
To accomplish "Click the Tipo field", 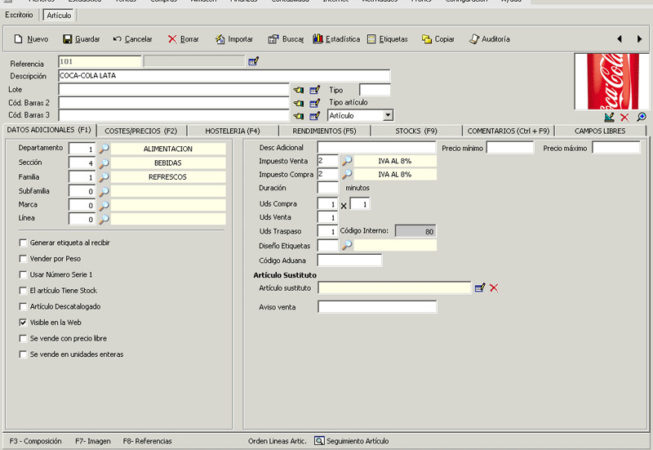I will coord(374,90).
